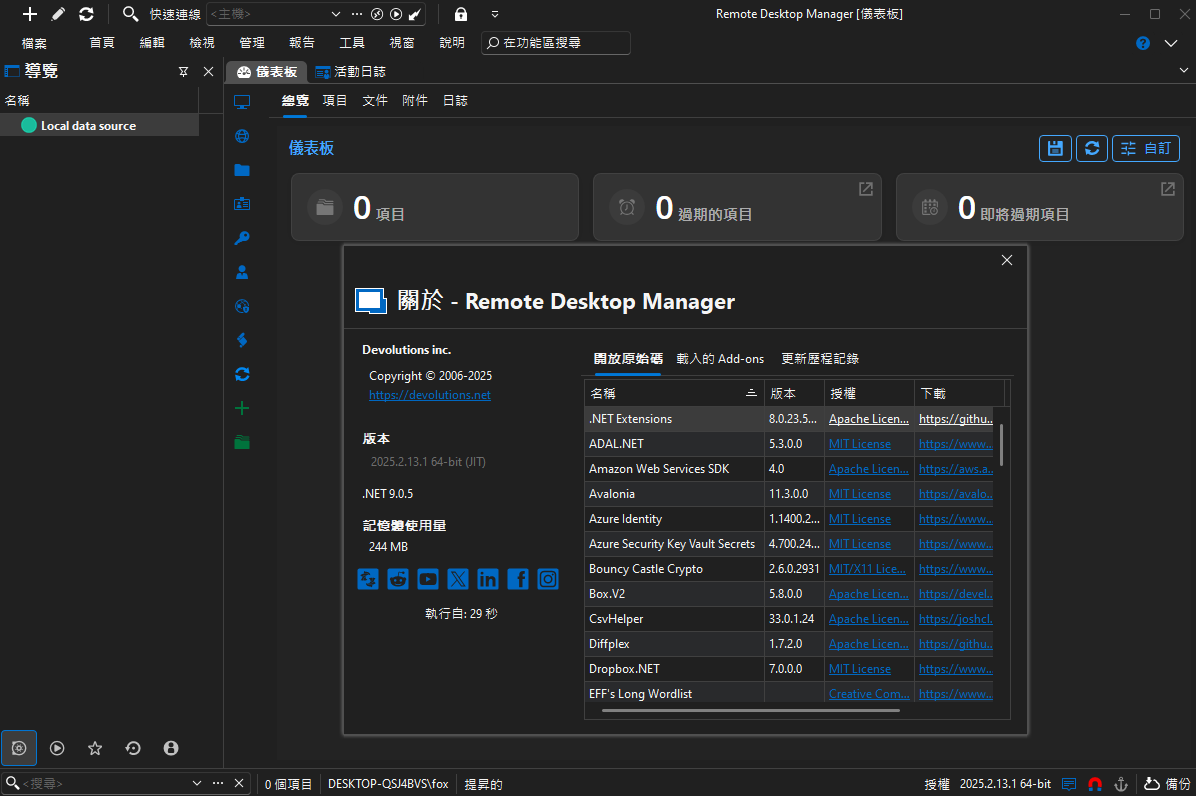Select the blue folder icon in sidebar
1196x796 pixels.
(242, 170)
